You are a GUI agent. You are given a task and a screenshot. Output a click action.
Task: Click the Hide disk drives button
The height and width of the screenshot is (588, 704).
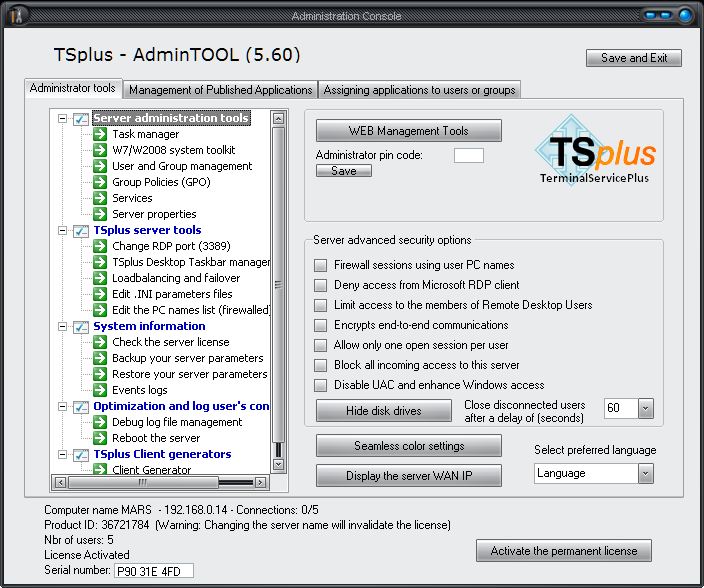click(x=383, y=411)
